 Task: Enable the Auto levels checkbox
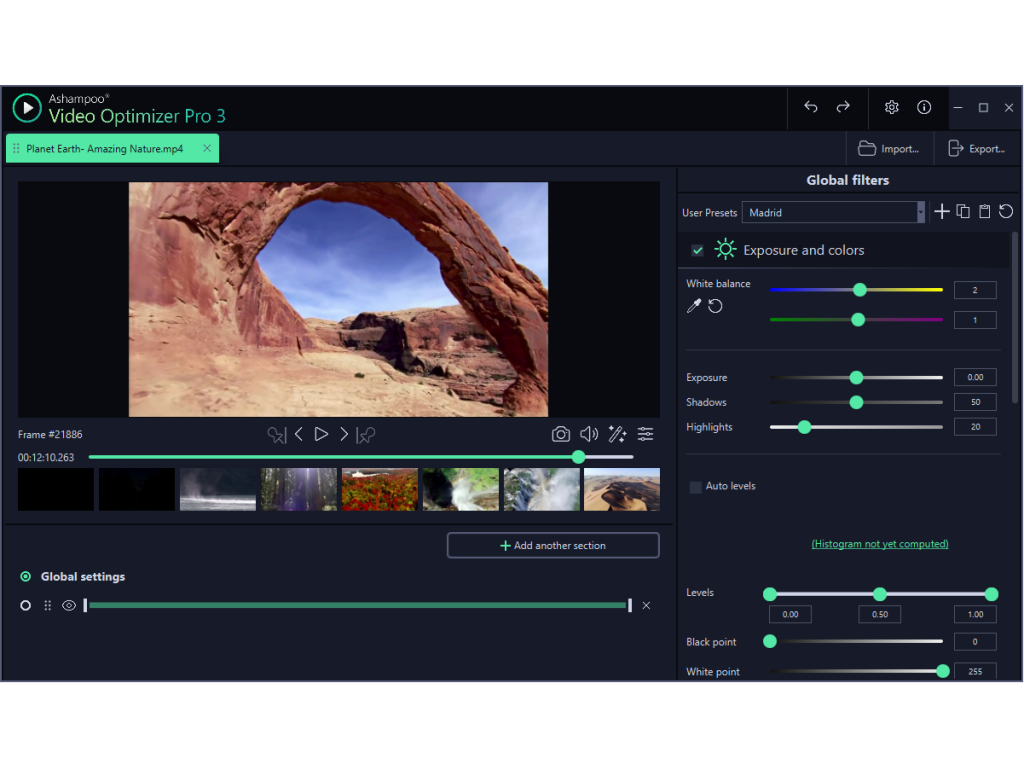point(695,487)
